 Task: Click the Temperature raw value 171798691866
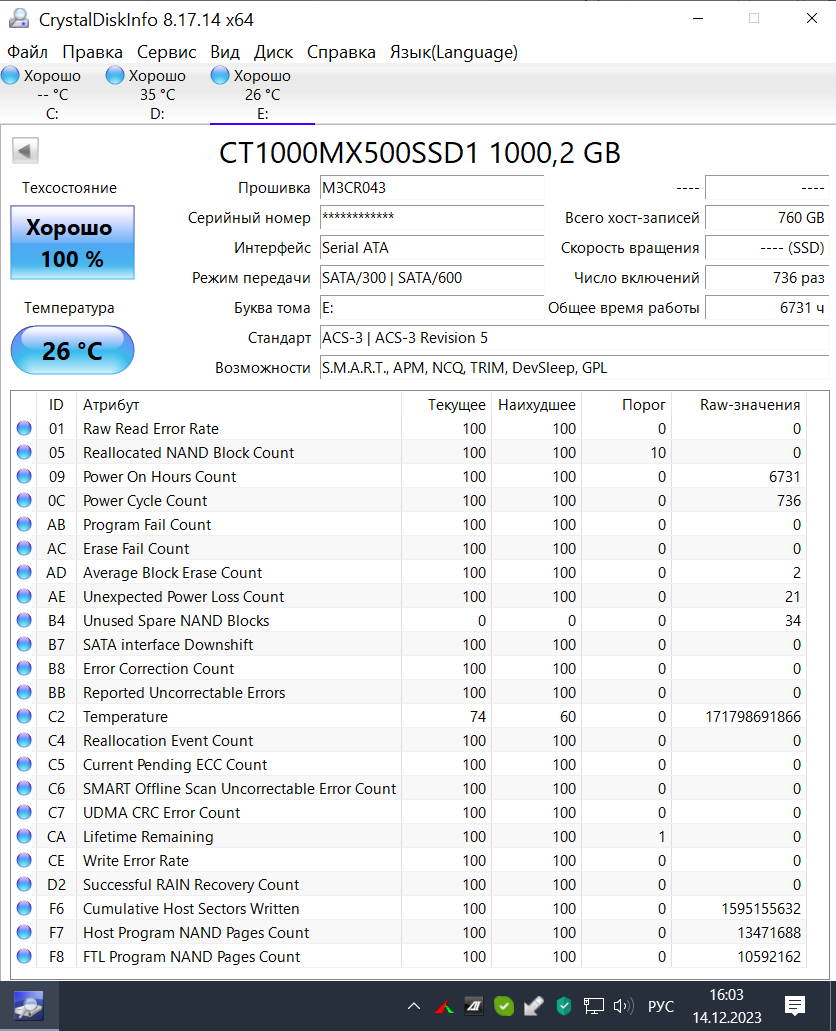tap(753, 716)
